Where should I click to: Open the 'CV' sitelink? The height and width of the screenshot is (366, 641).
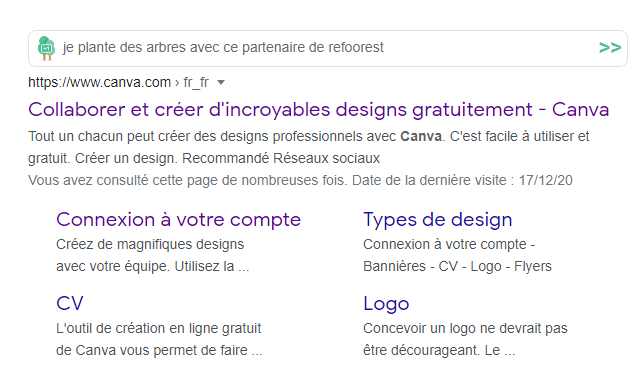[70, 303]
